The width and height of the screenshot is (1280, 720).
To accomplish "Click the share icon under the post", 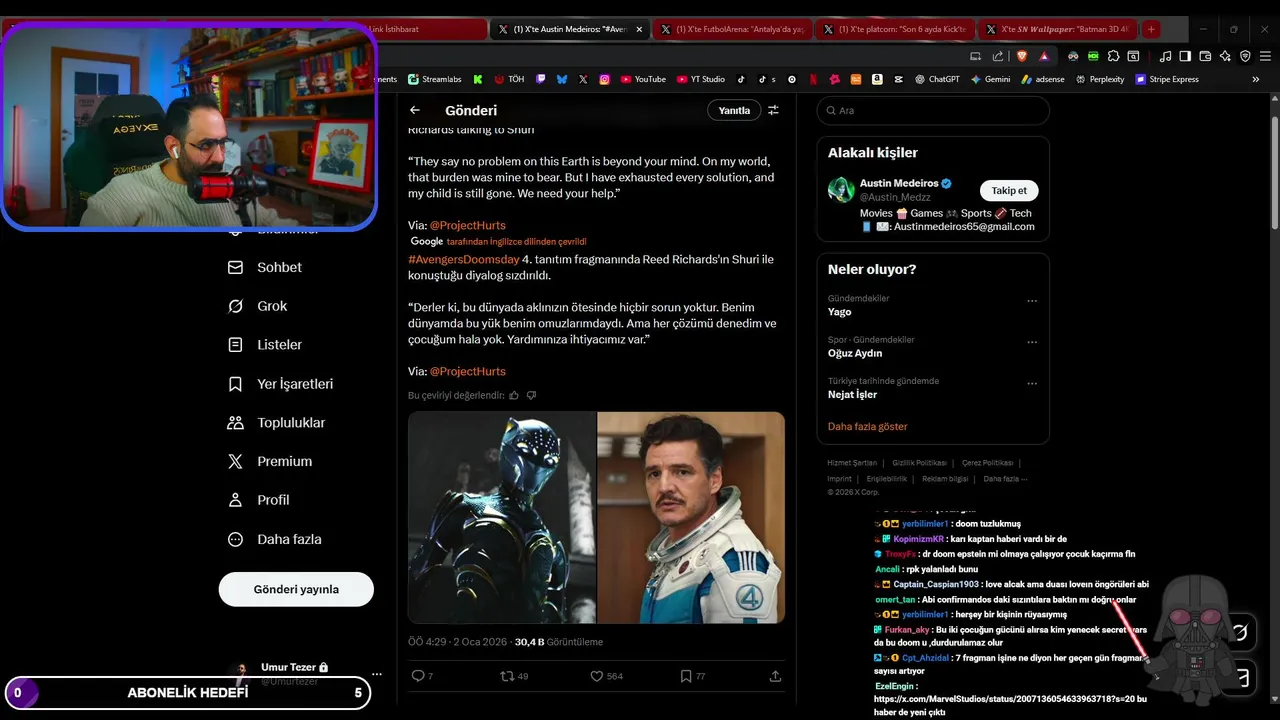I will click(775, 676).
